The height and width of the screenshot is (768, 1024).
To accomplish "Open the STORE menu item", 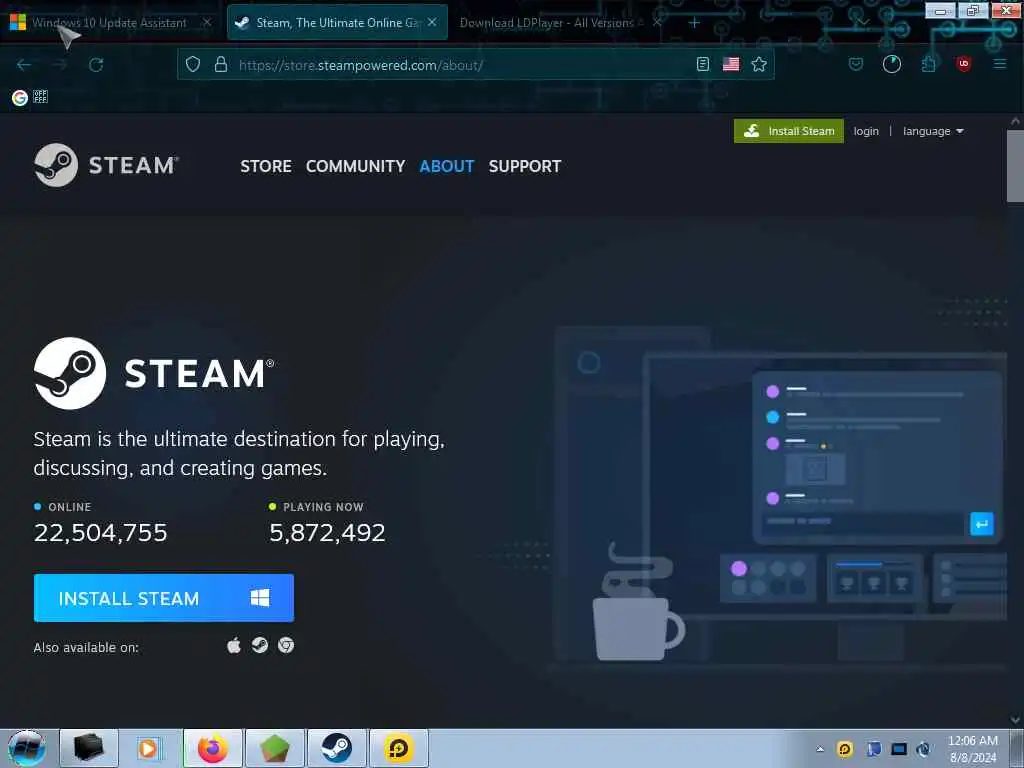I will click(x=266, y=167).
